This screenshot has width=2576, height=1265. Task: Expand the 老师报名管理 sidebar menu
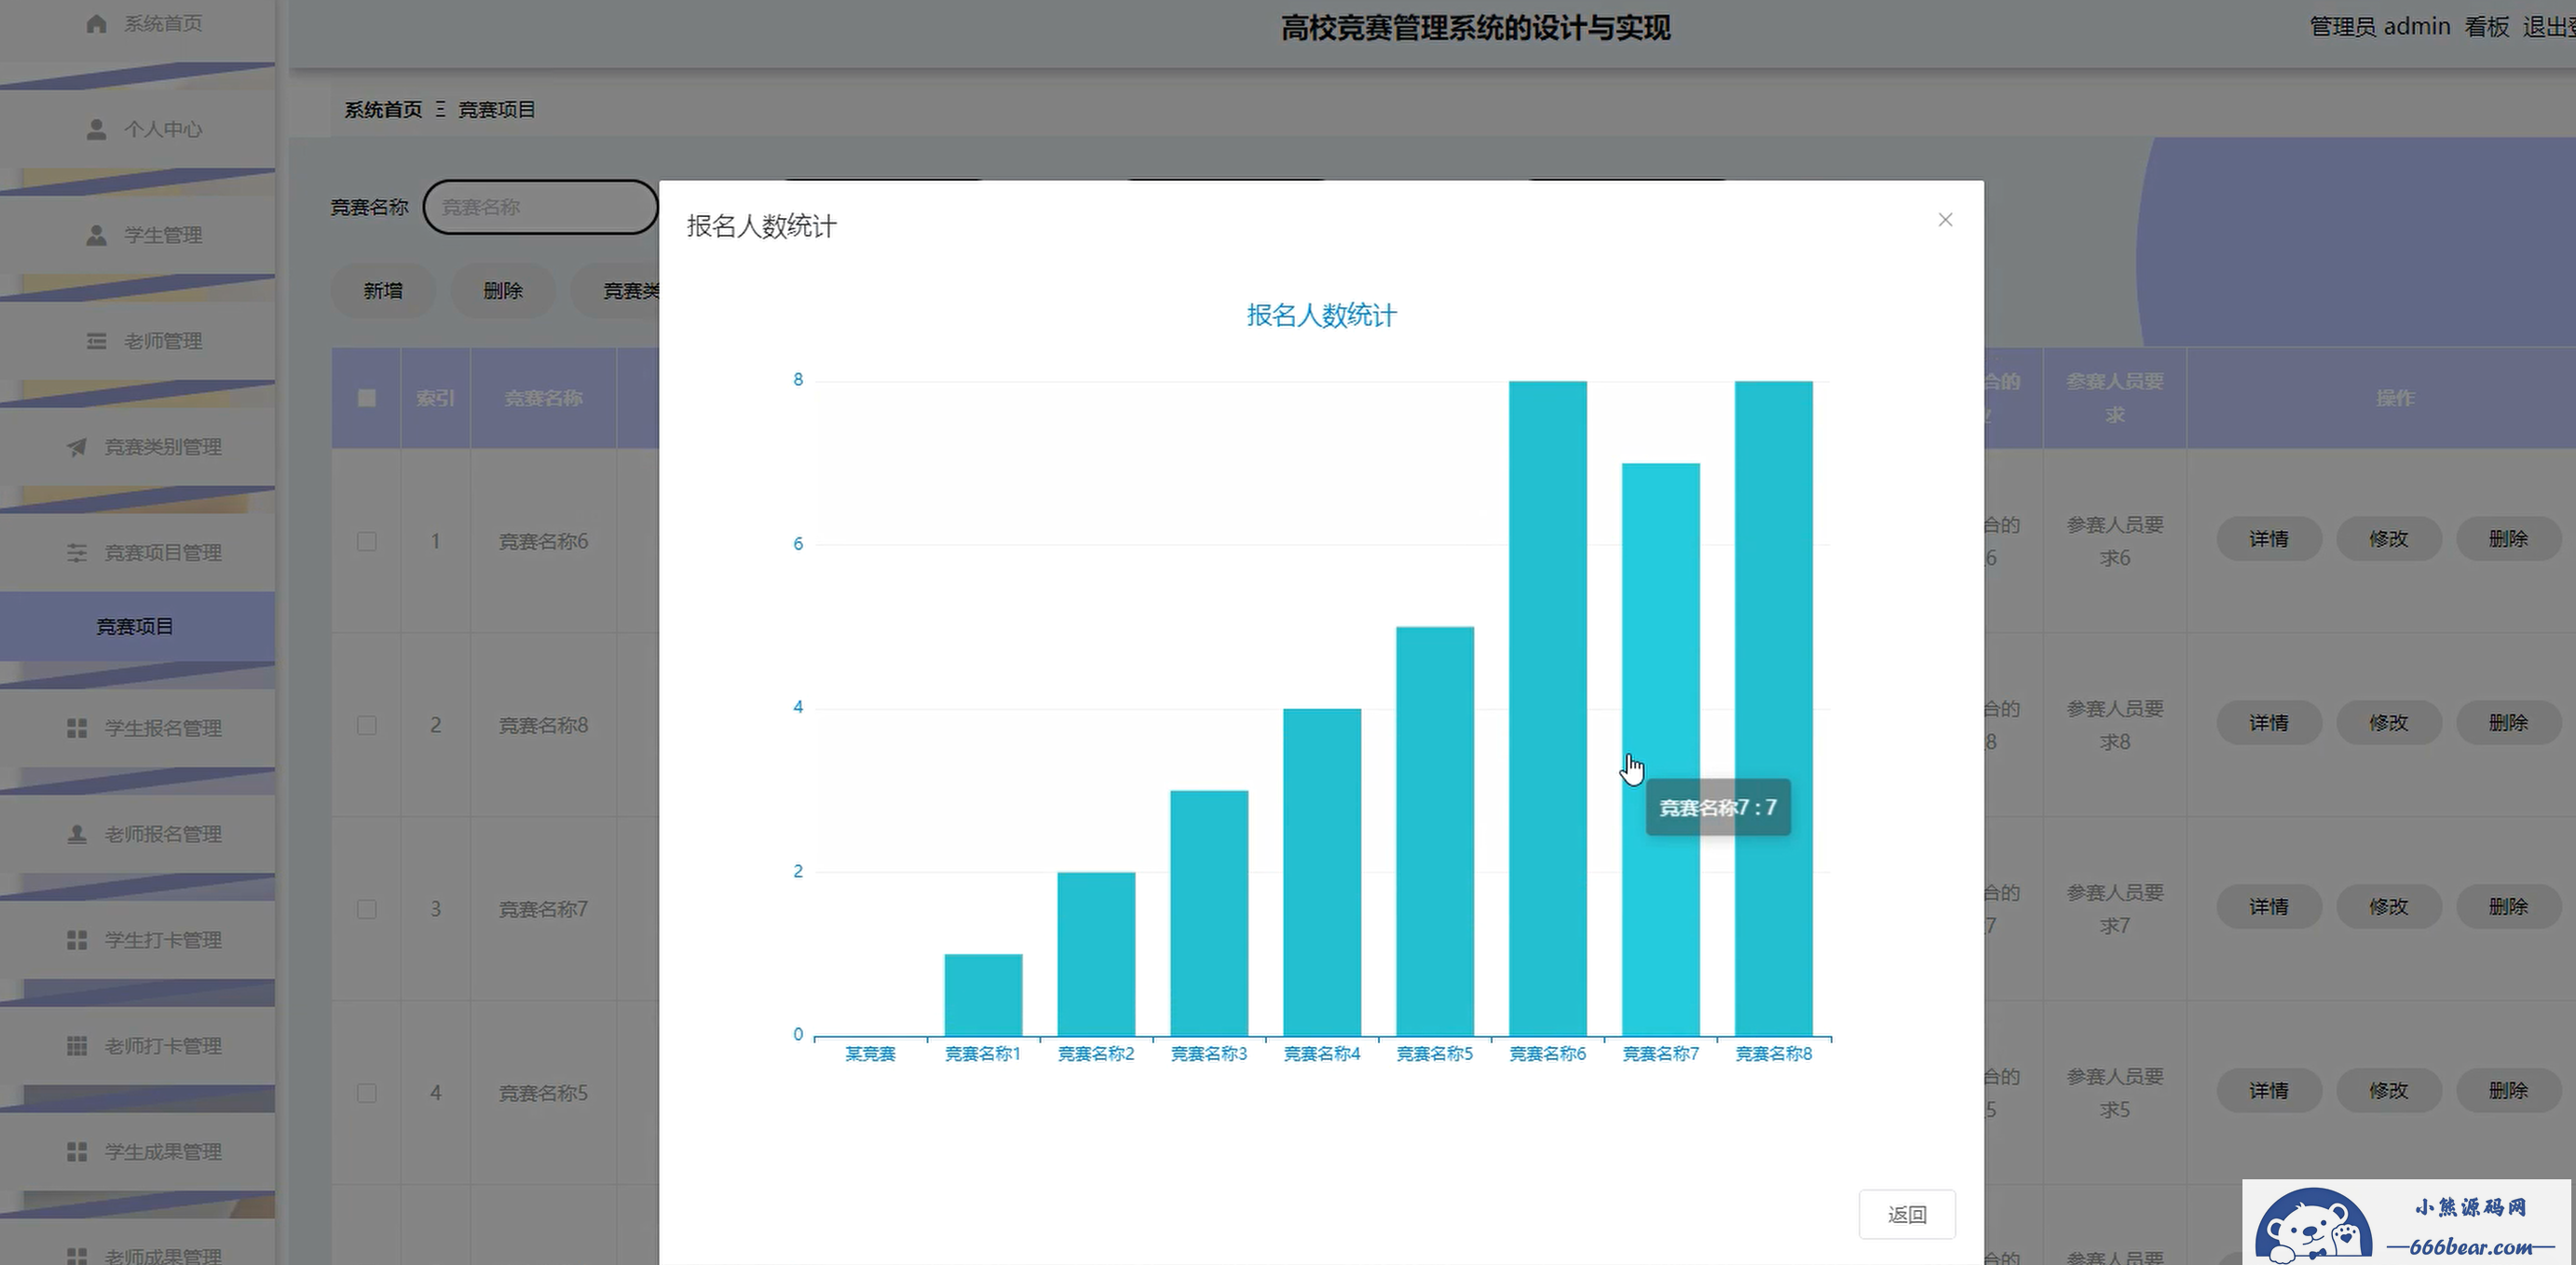coord(162,834)
